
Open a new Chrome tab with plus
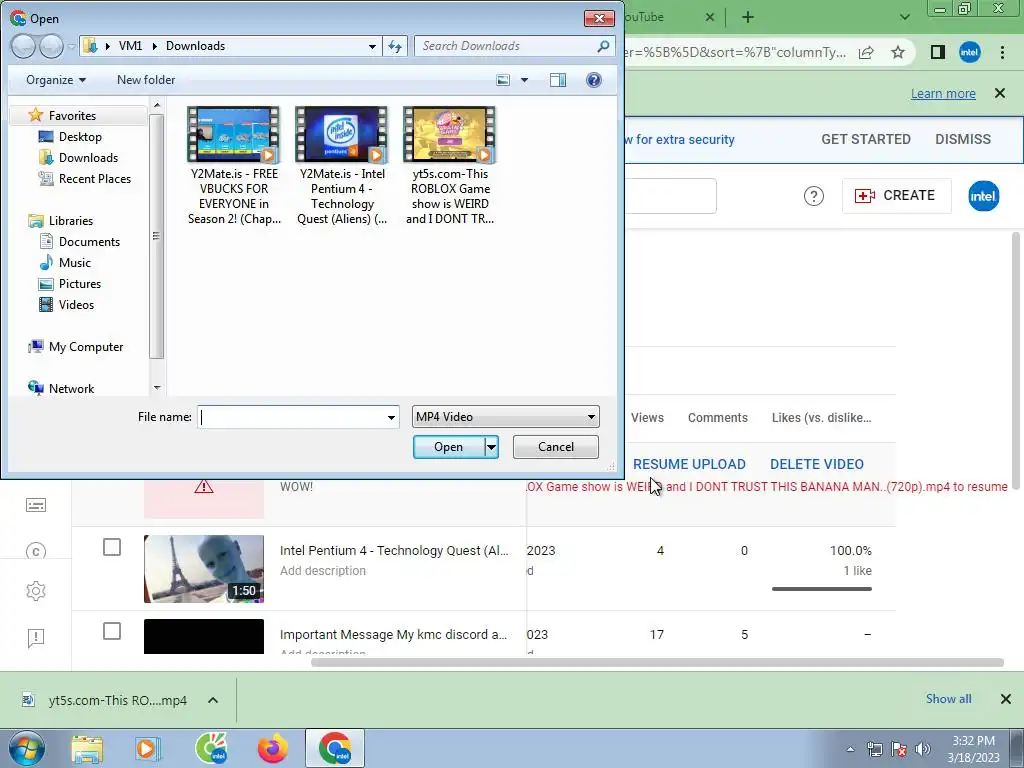(748, 17)
